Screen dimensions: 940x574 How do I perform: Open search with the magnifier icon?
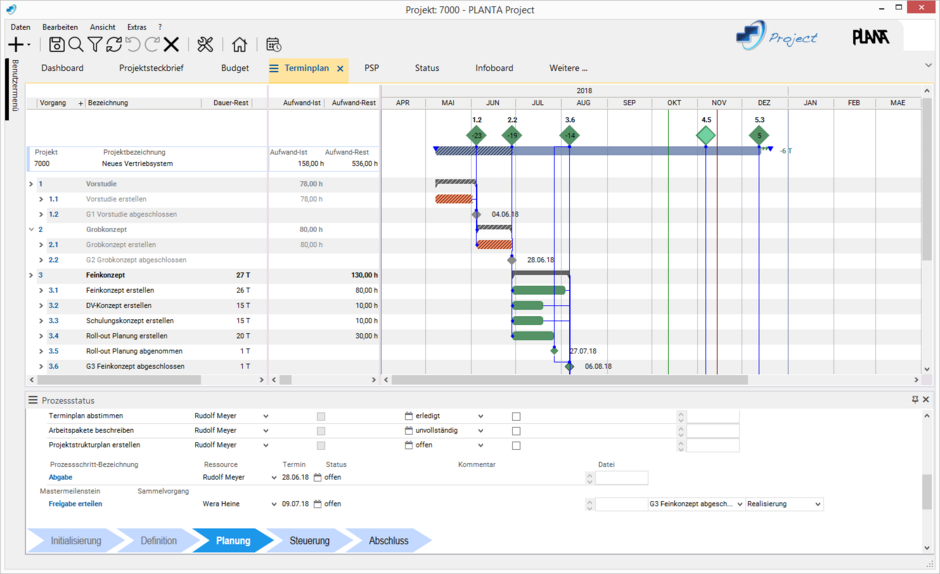pyautogui.click(x=76, y=44)
